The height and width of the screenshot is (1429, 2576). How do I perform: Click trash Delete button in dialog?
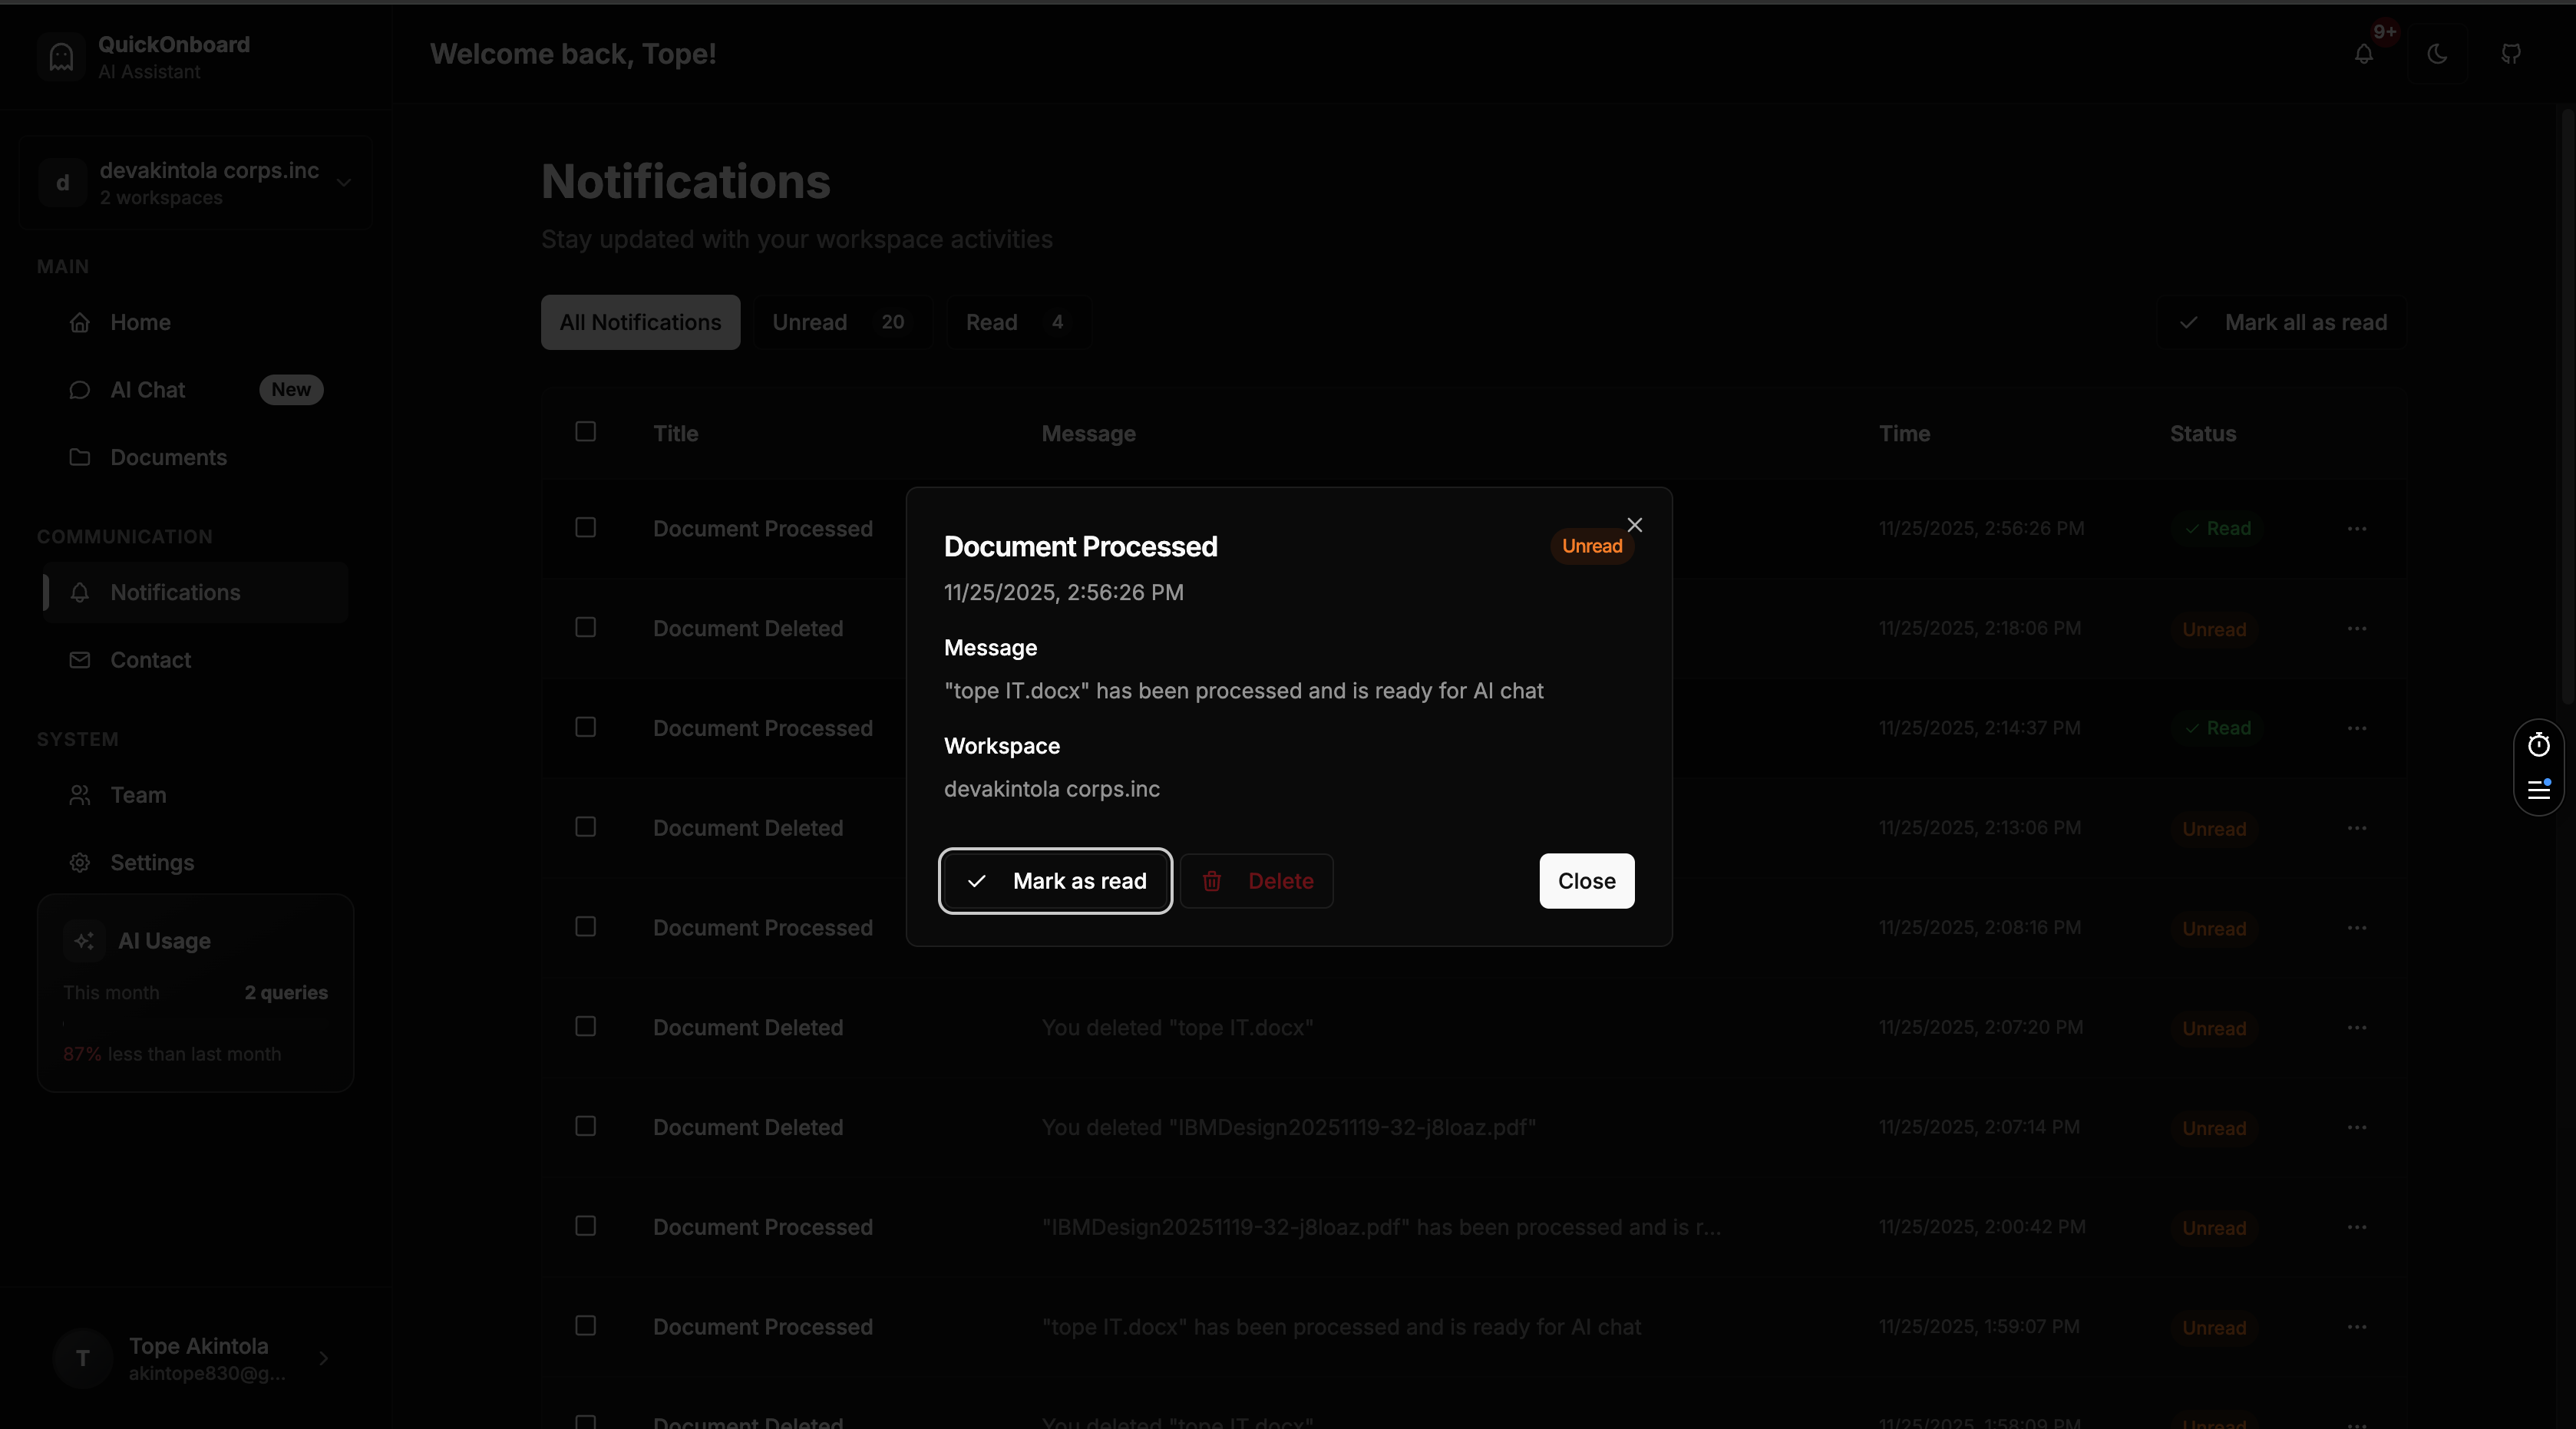[1256, 881]
